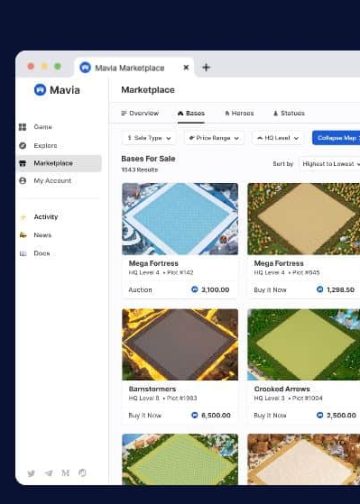Image resolution: width=360 pixels, height=504 pixels.
Task: Click the Activity icon in sidebar
Action: pyautogui.click(x=23, y=217)
